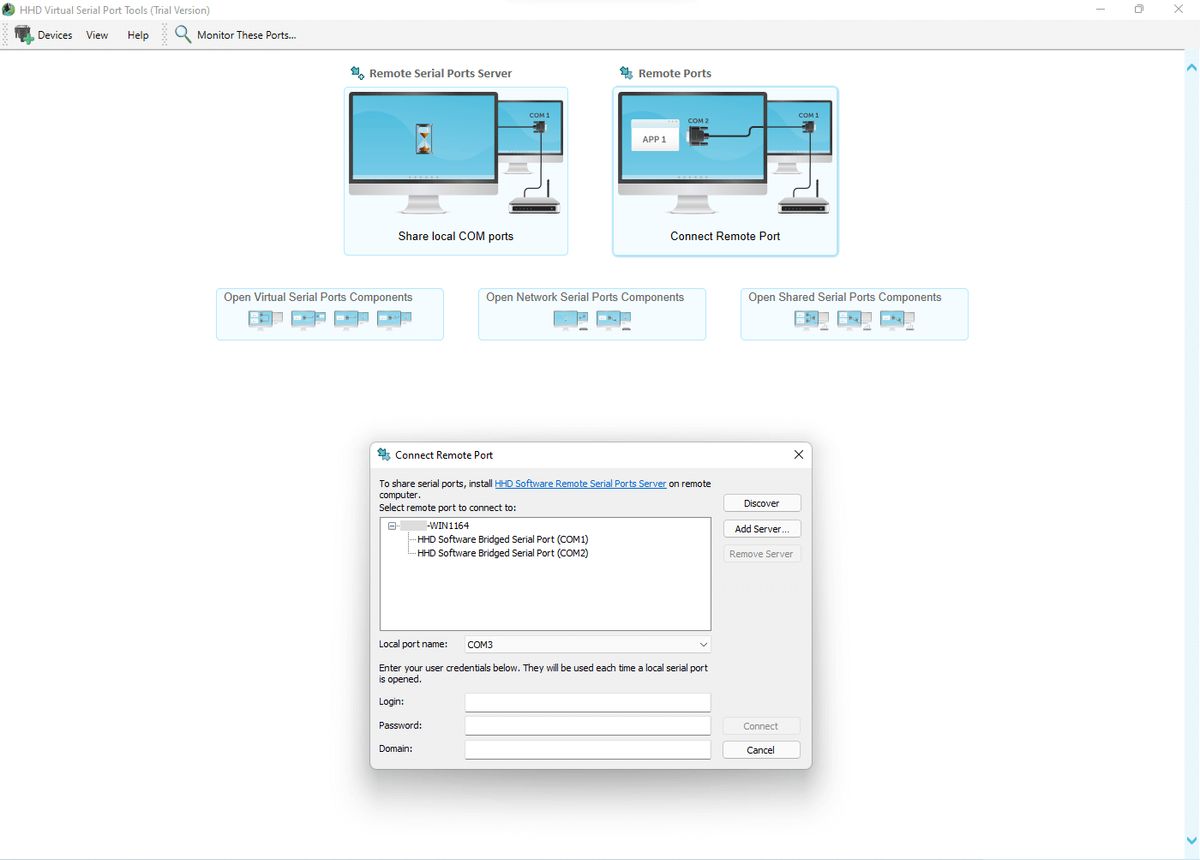Click the first icon under Open Virtual Serial Ports Components

click(x=264, y=319)
